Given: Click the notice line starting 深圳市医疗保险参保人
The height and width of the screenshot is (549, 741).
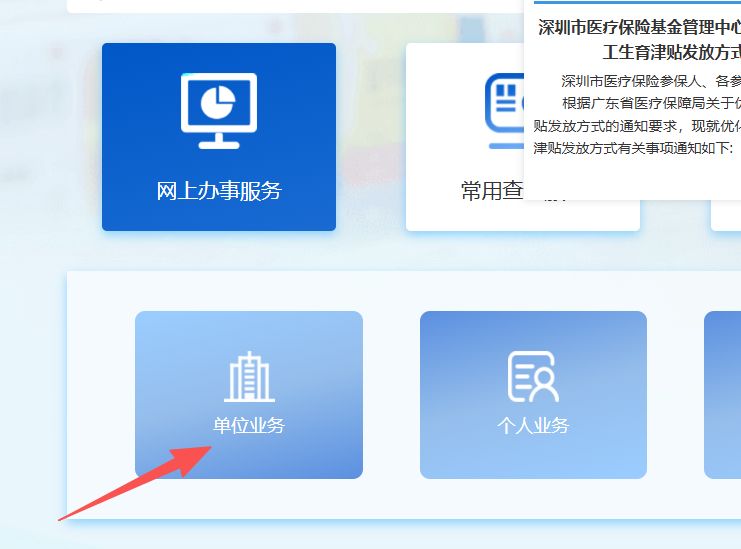Looking at the screenshot, I should tap(650, 81).
